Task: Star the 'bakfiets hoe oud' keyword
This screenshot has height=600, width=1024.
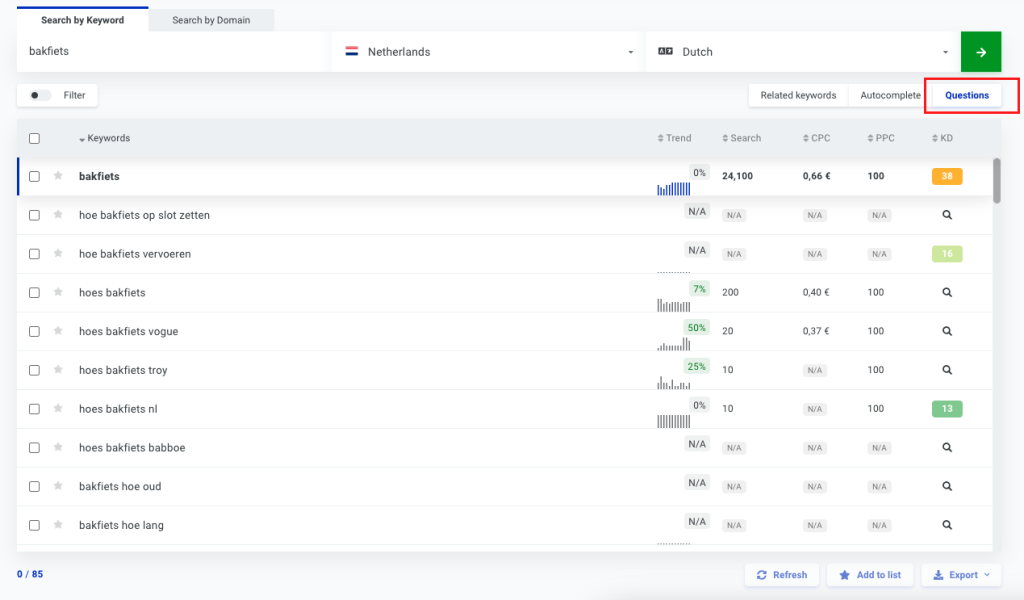Action: pos(58,486)
